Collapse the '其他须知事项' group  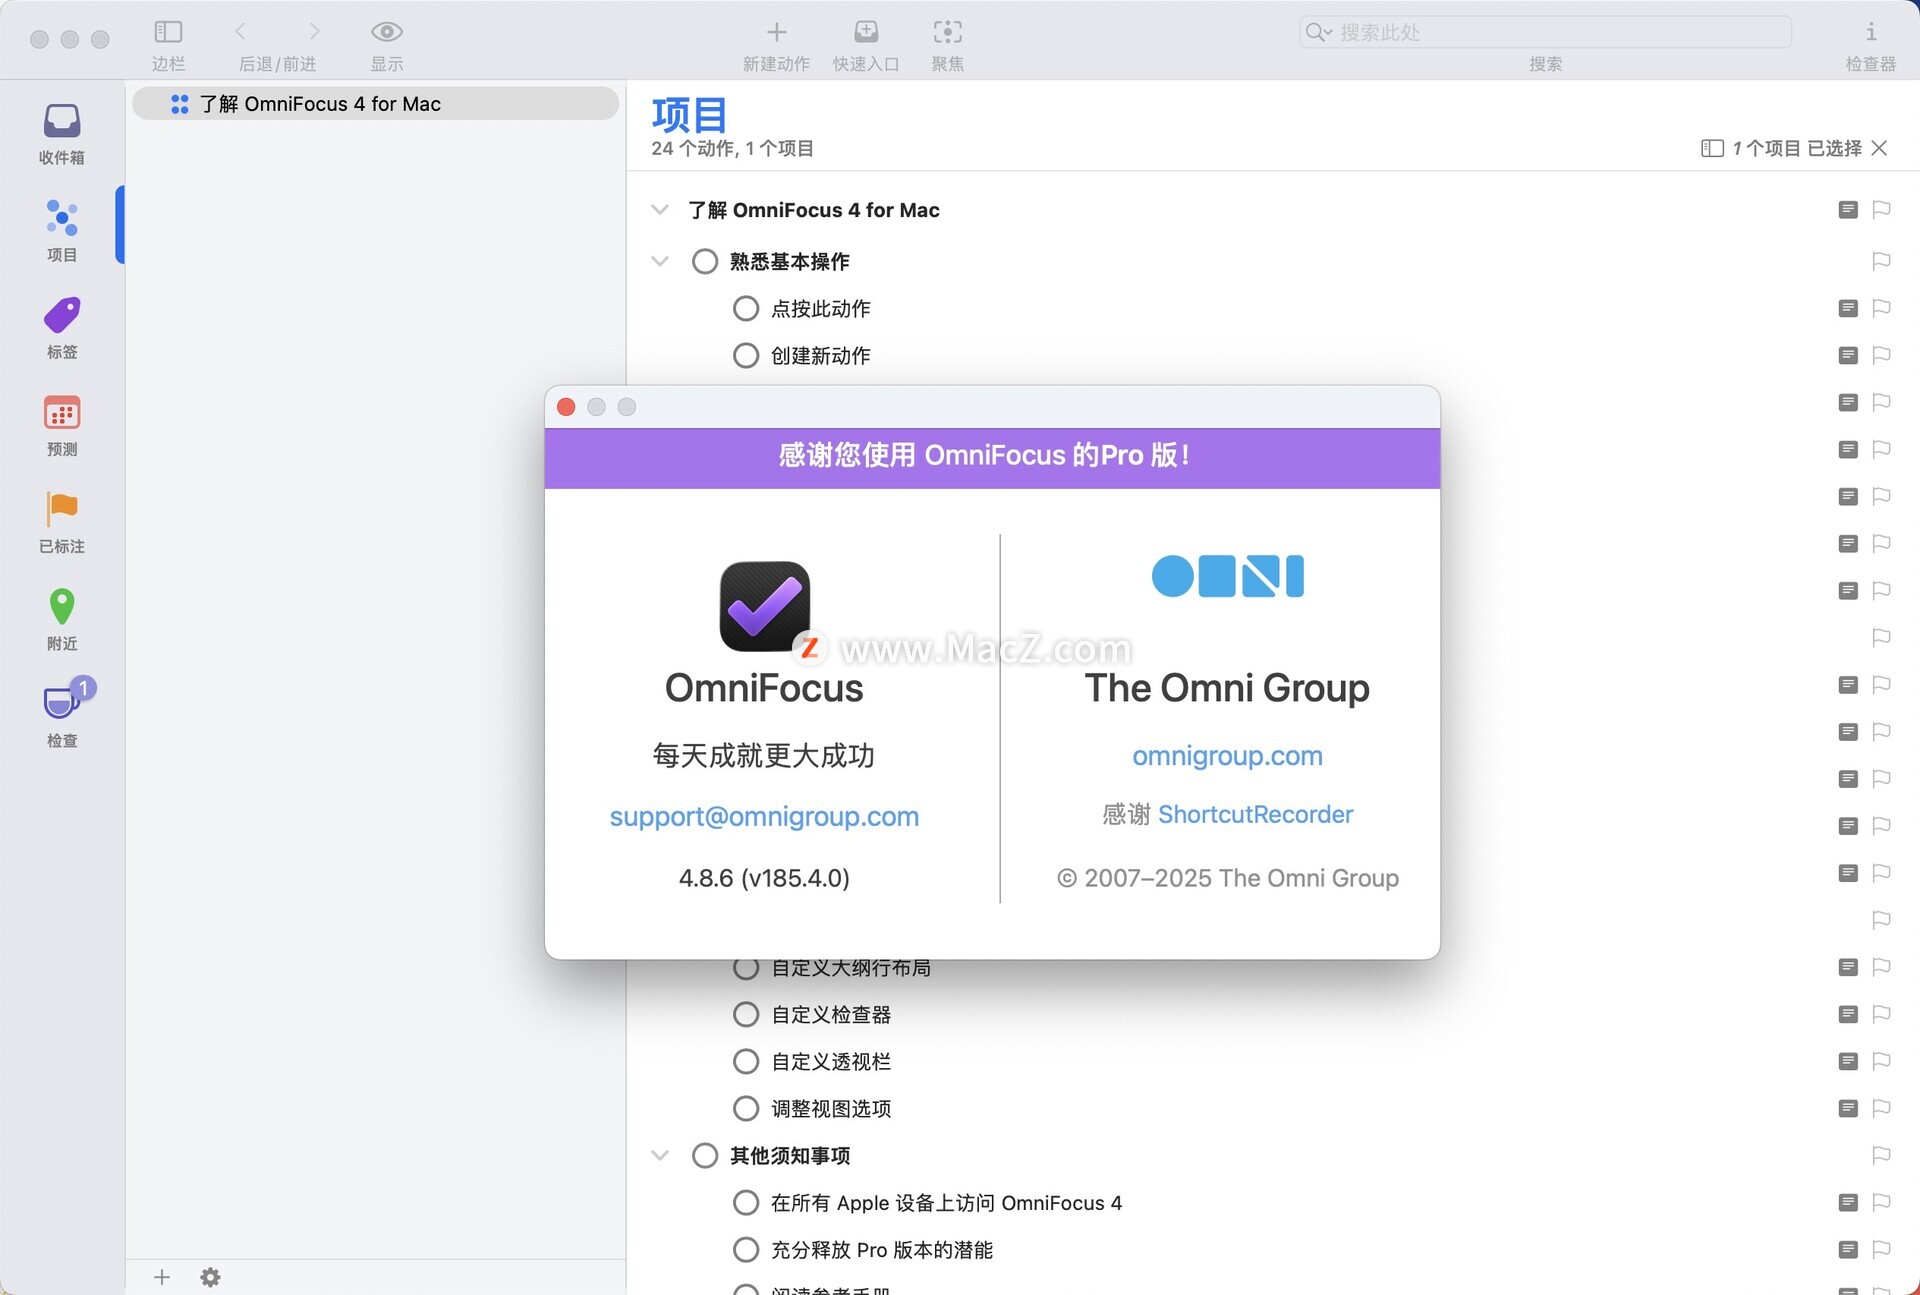[660, 1156]
